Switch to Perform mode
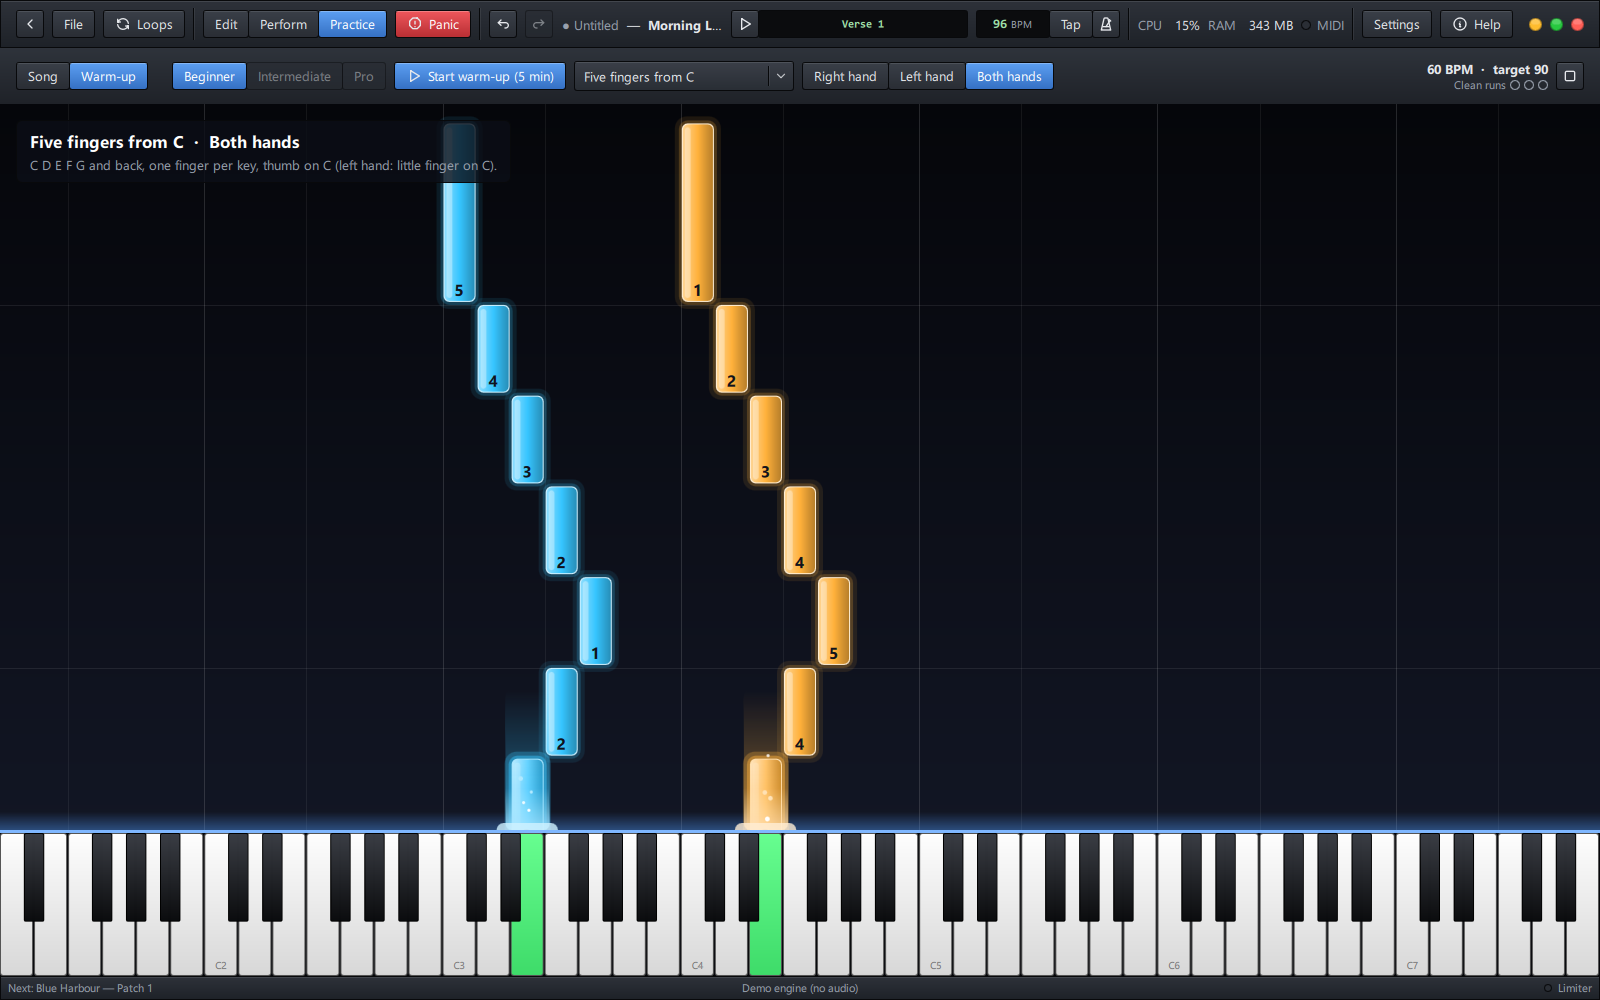Image resolution: width=1600 pixels, height=1000 pixels. [283, 24]
